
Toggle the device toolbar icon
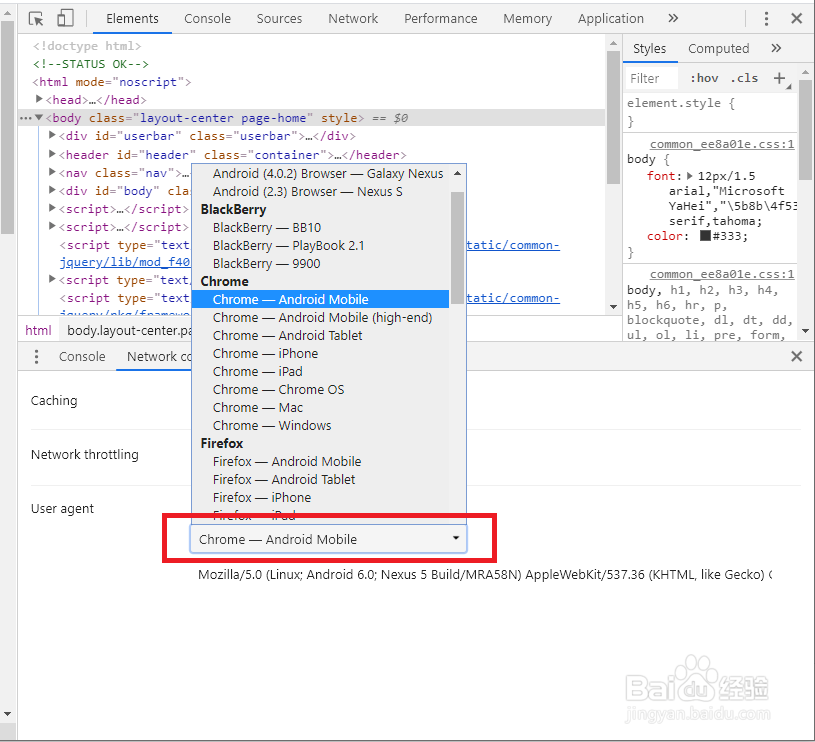pos(65,18)
